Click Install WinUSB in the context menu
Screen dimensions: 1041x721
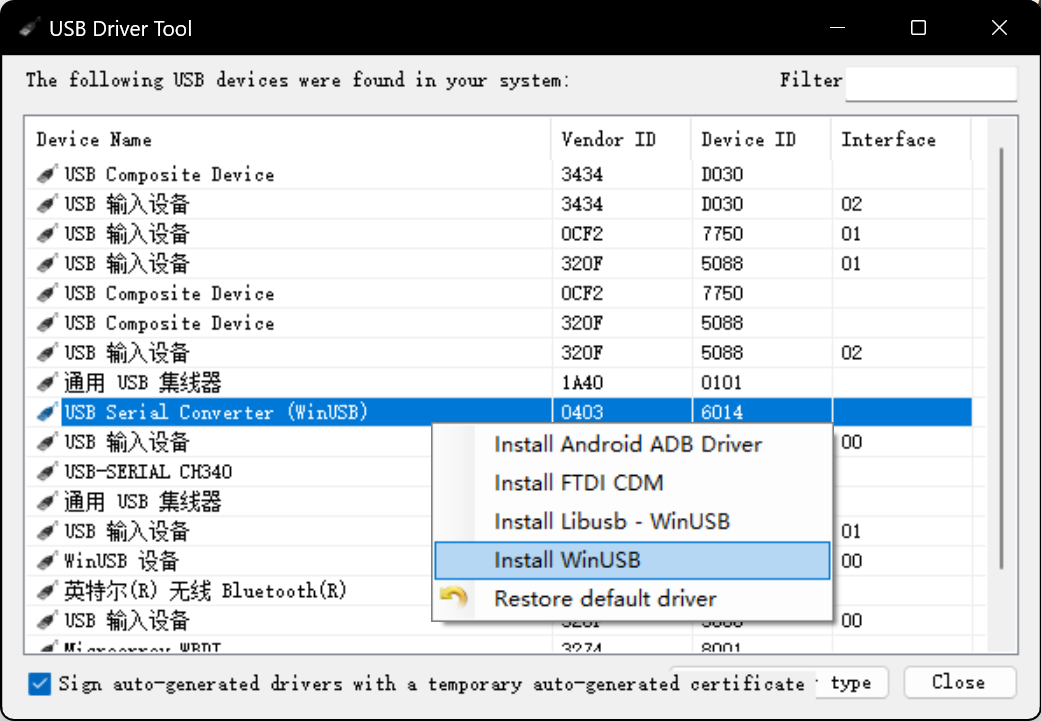click(x=567, y=561)
